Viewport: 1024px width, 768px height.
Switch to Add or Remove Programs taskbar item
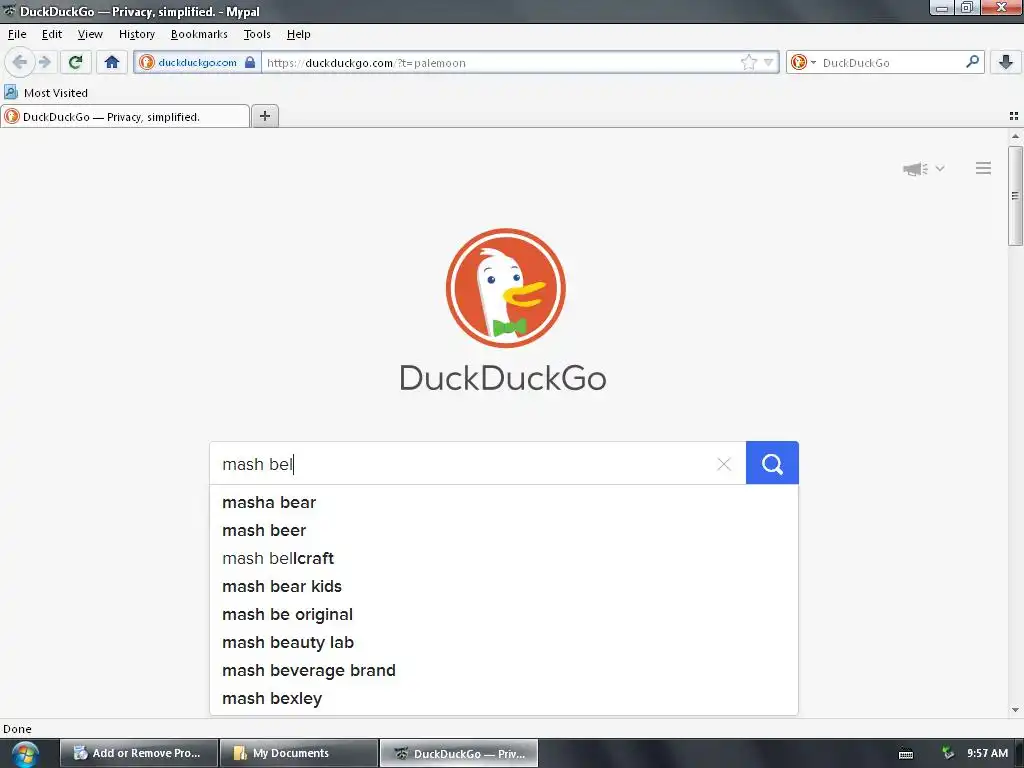(x=138, y=753)
